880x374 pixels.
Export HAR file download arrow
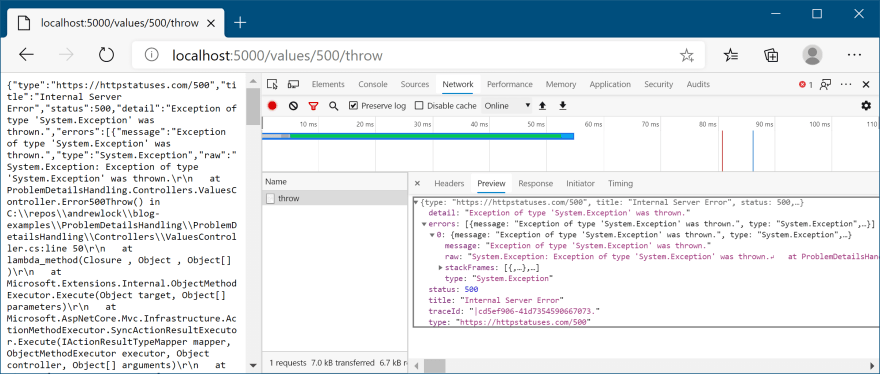pyautogui.click(x=563, y=106)
